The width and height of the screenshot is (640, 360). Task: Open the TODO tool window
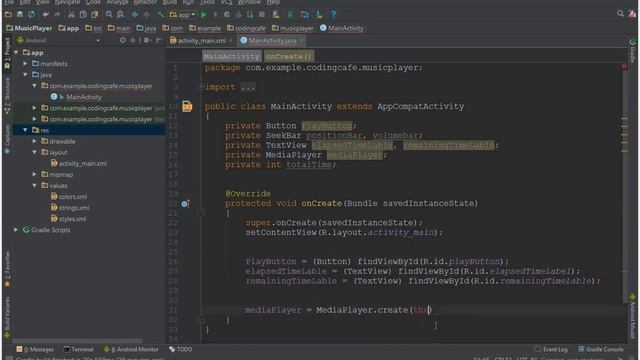tap(180, 349)
